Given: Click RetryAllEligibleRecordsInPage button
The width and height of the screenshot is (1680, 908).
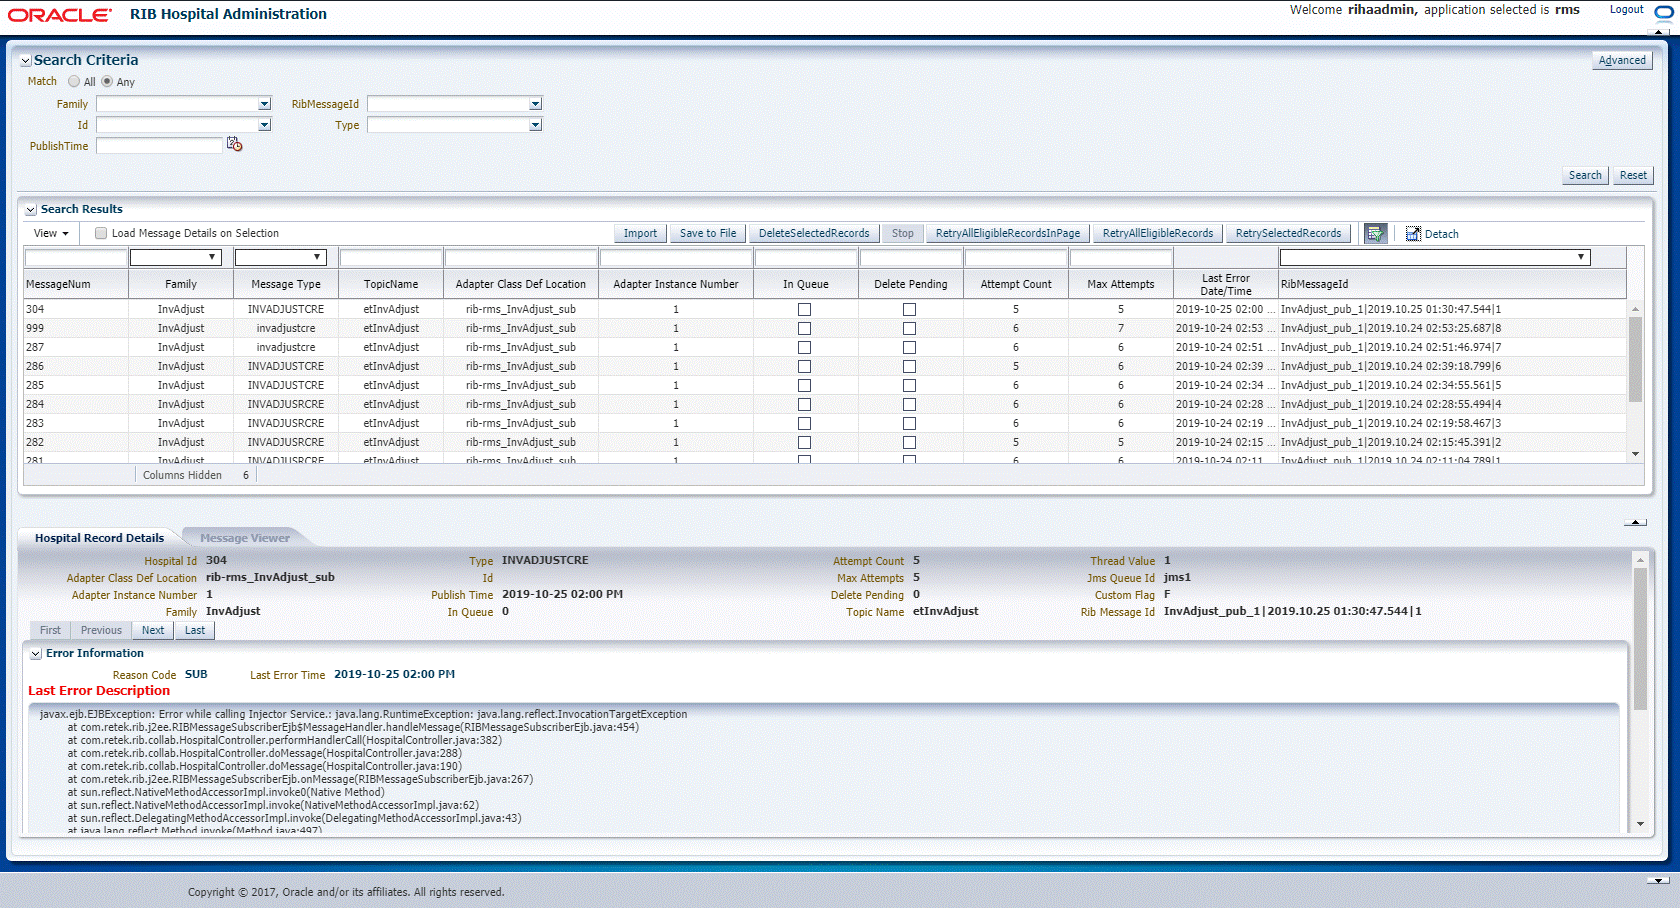Looking at the screenshot, I should (x=1008, y=233).
